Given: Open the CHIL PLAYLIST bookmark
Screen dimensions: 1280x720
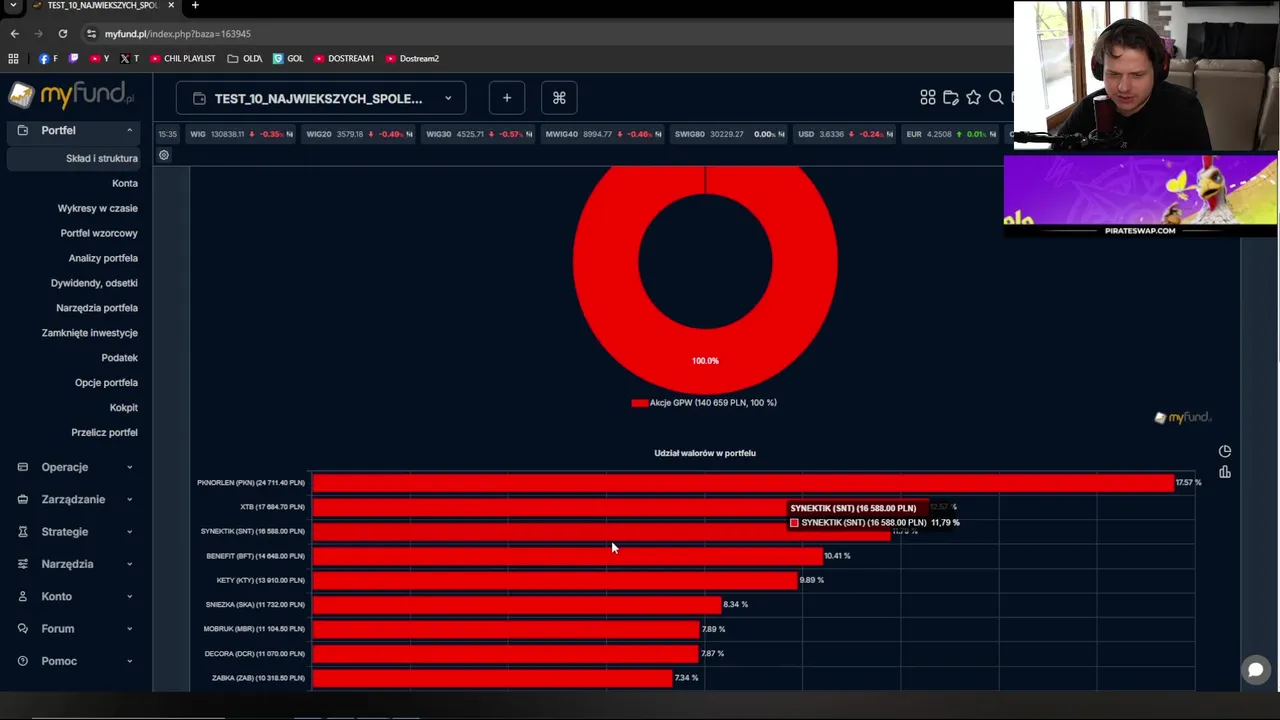Looking at the screenshot, I should [x=183, y=59].
